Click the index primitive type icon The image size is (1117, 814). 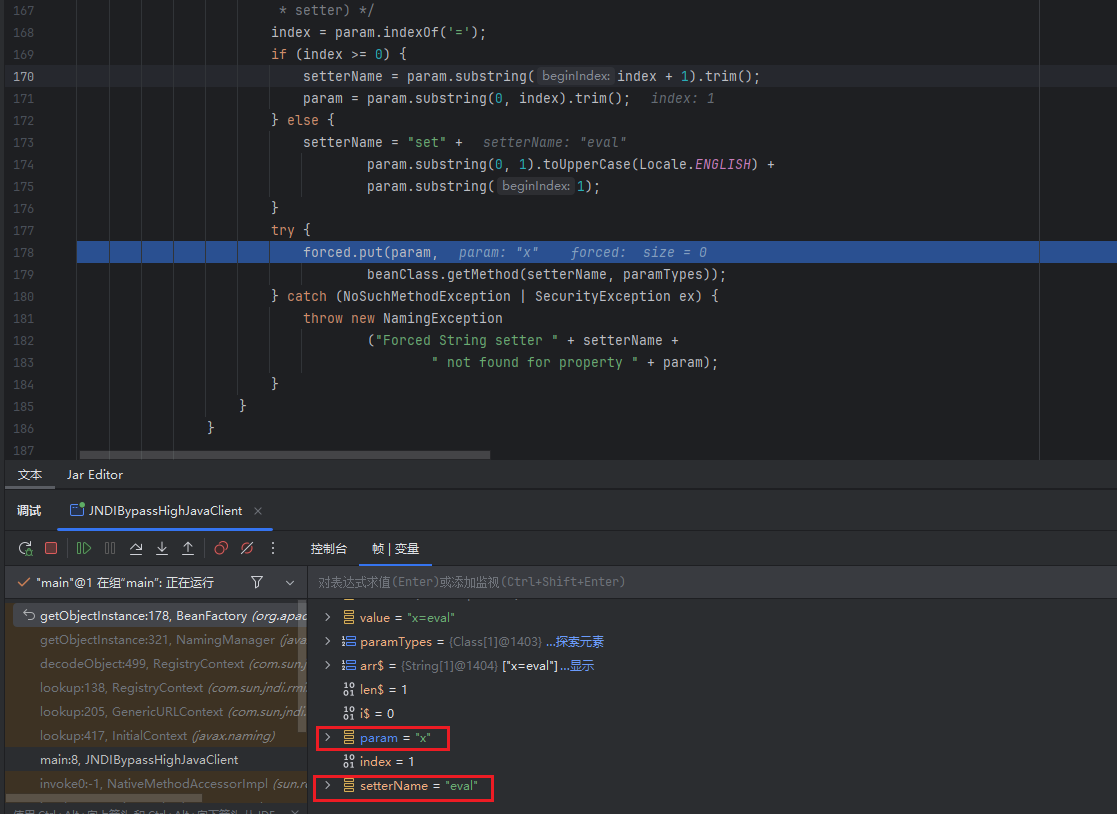click(x=349, y=761)
